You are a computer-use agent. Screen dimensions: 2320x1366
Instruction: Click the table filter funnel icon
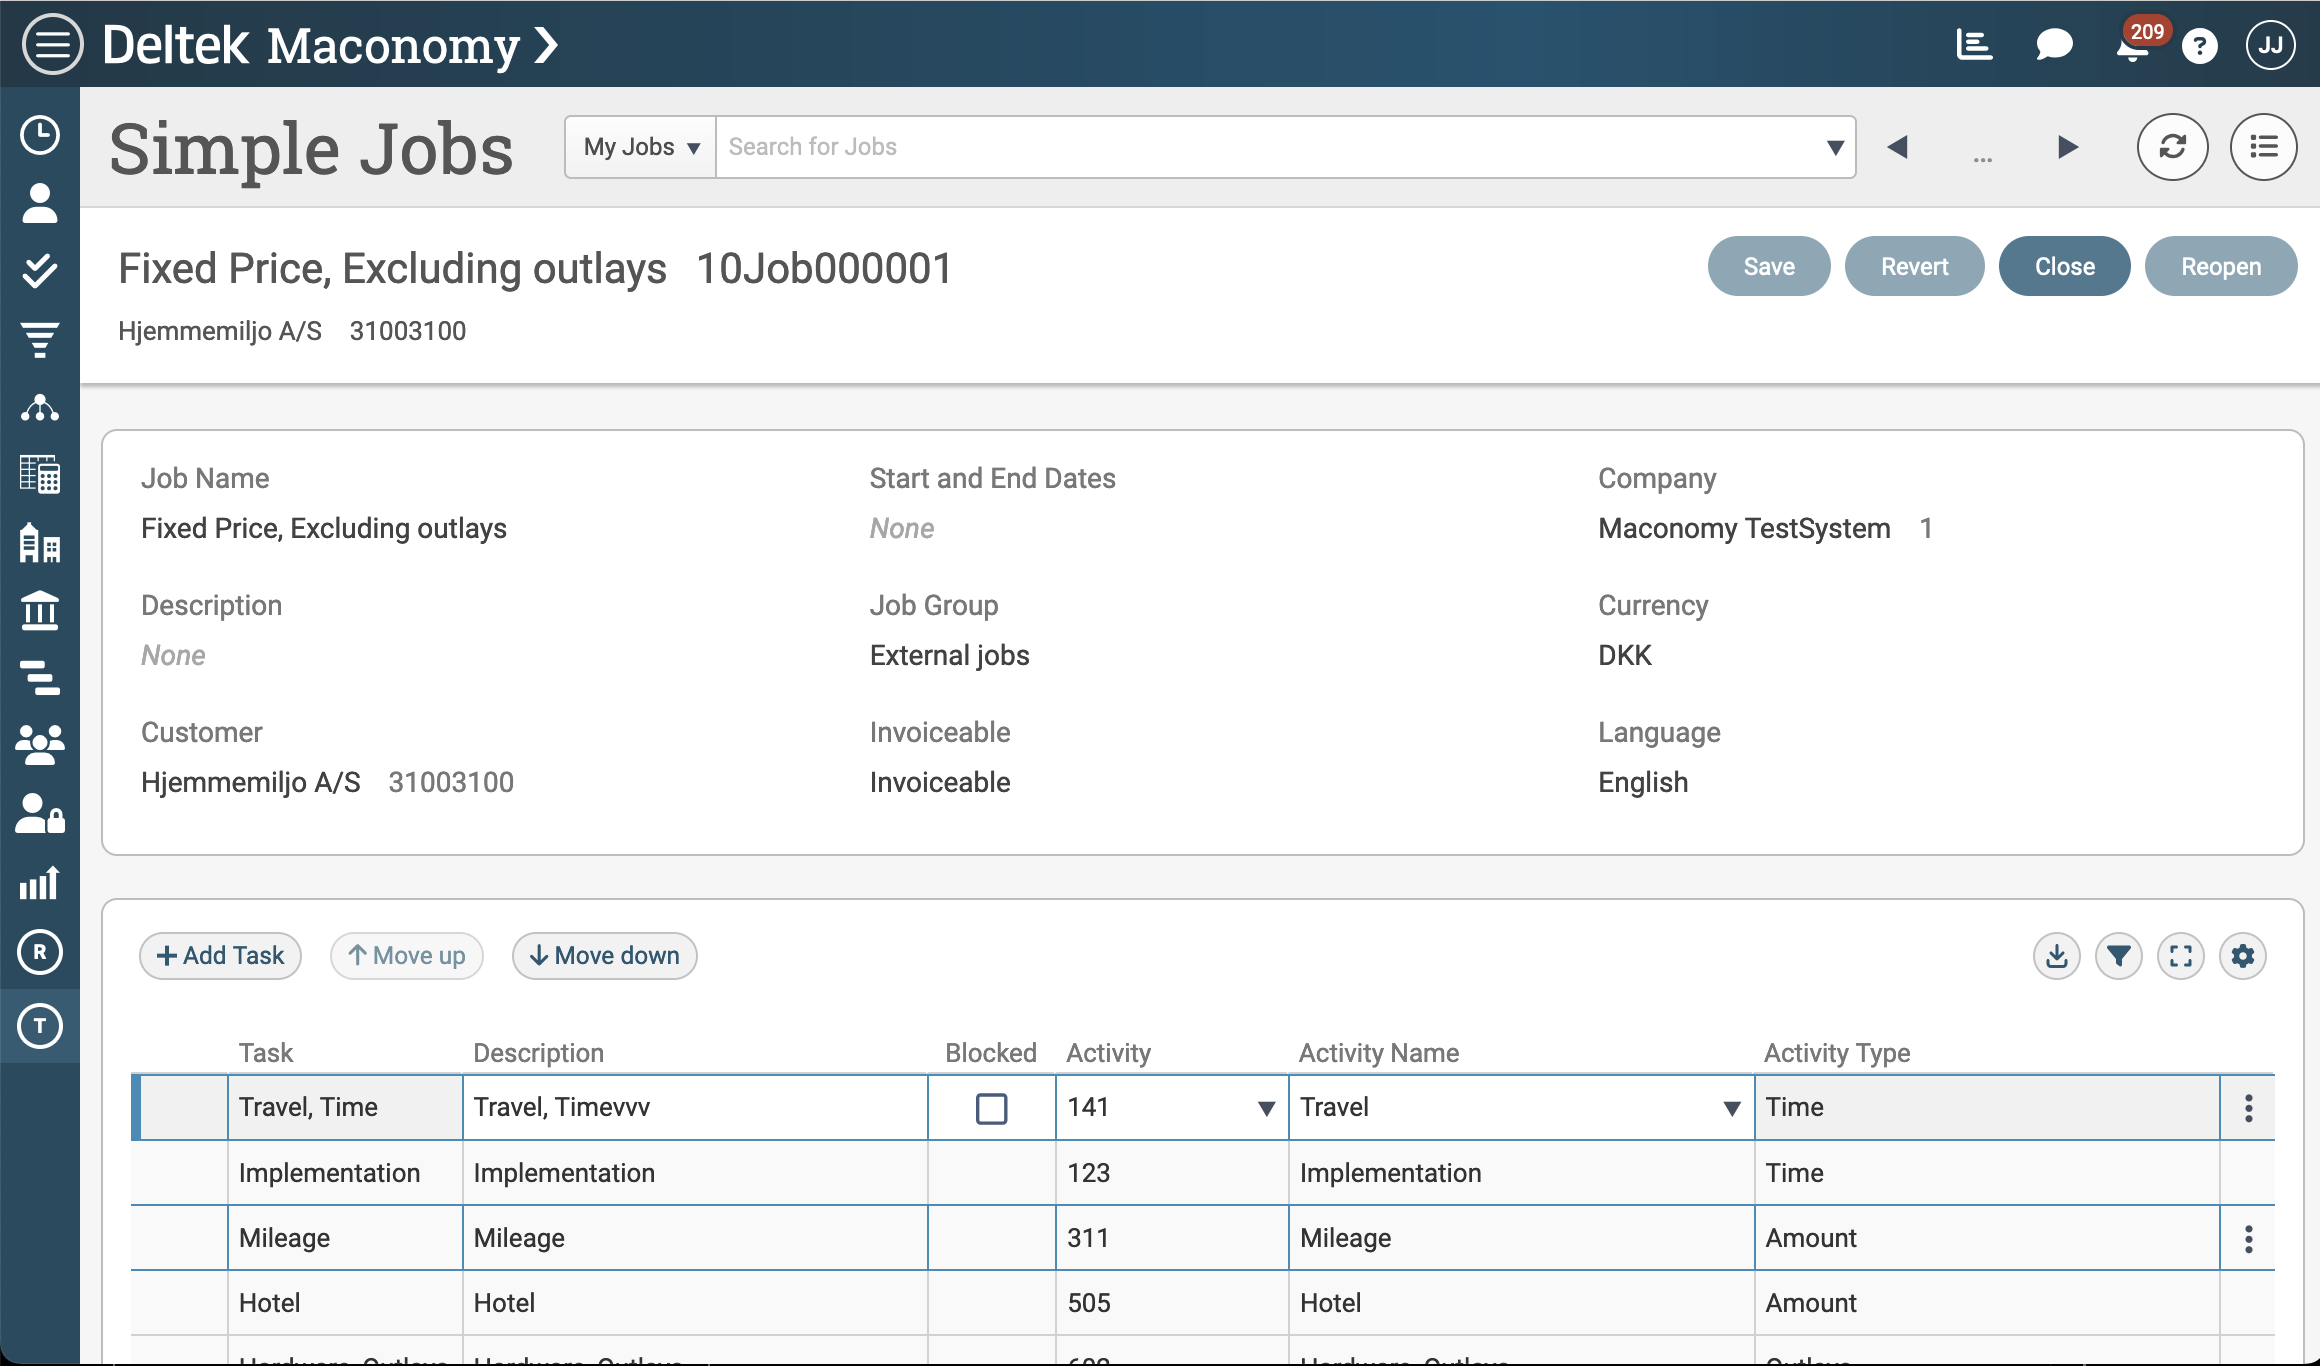[2118, 956]
